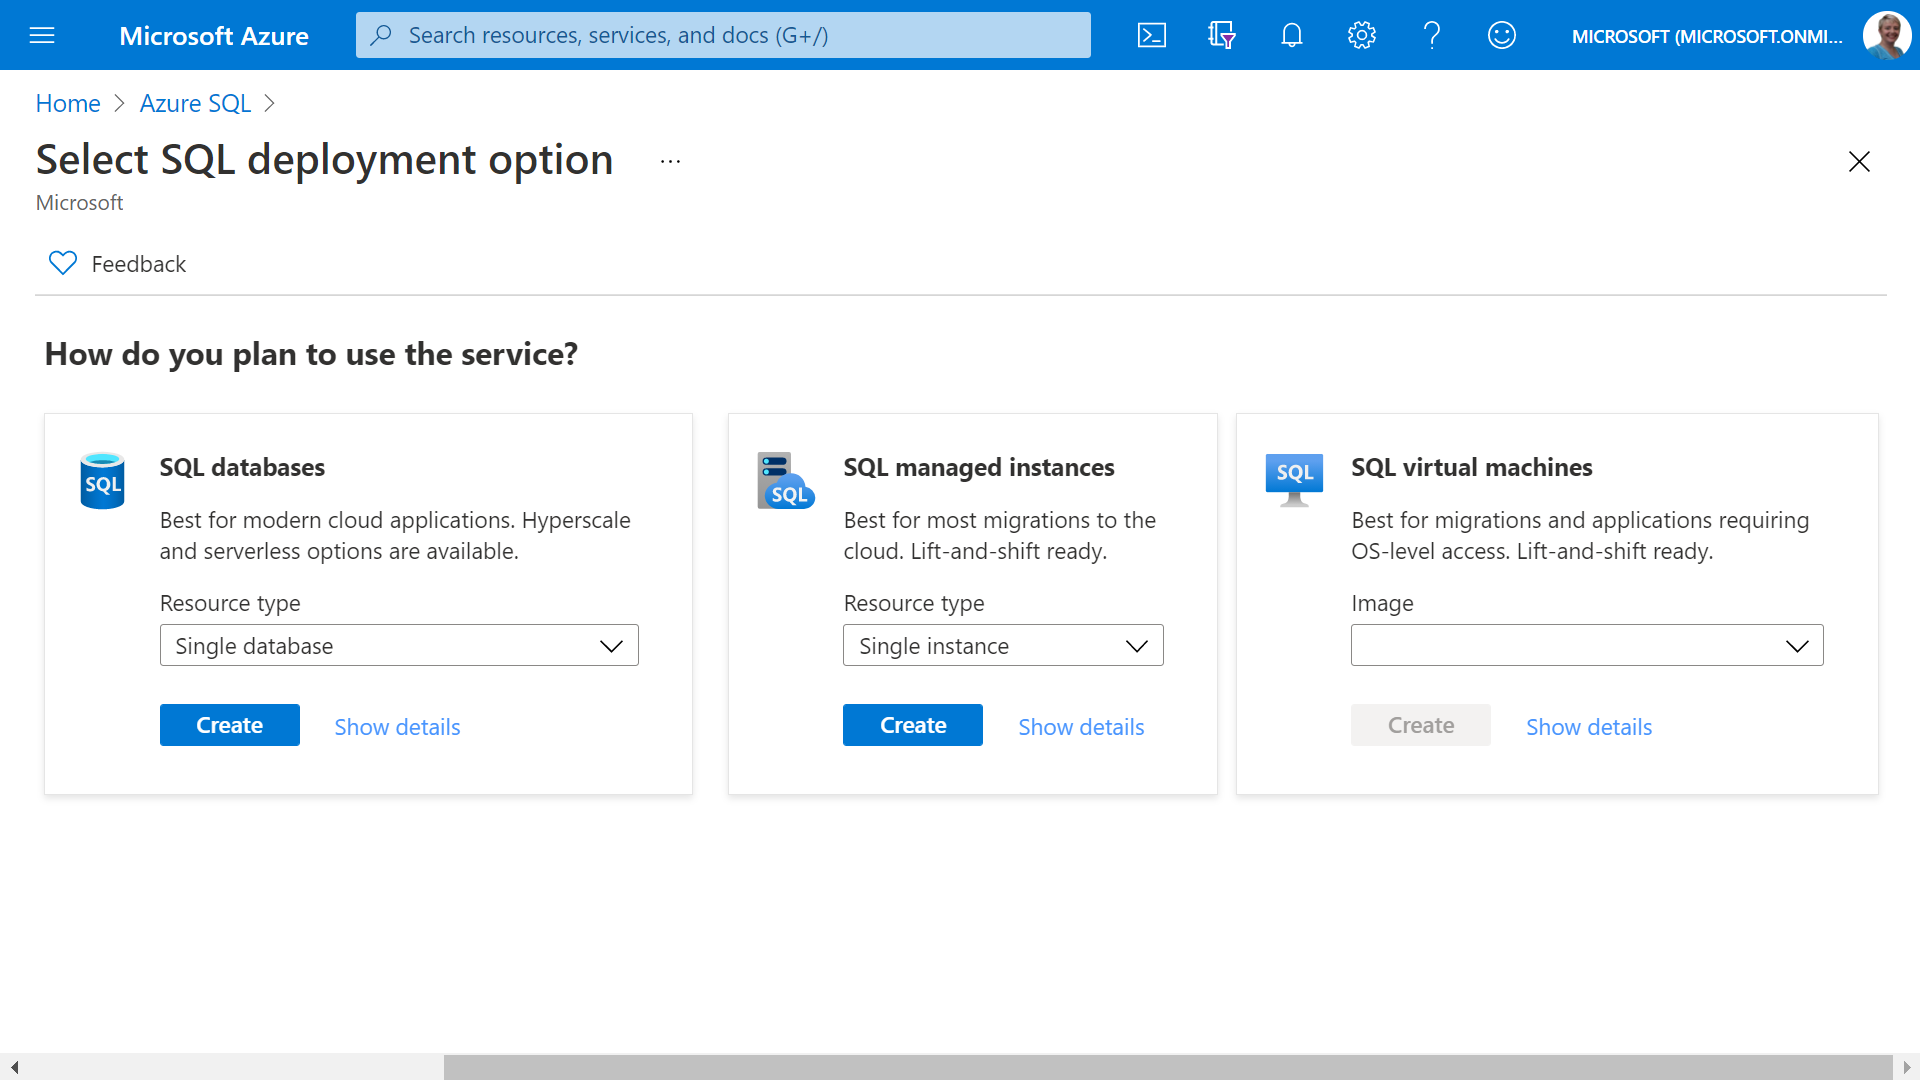The width and height of the screenshot is (1920, 1080).
Task: Click the feedback smiley icon
Action: pos(1501,36)
